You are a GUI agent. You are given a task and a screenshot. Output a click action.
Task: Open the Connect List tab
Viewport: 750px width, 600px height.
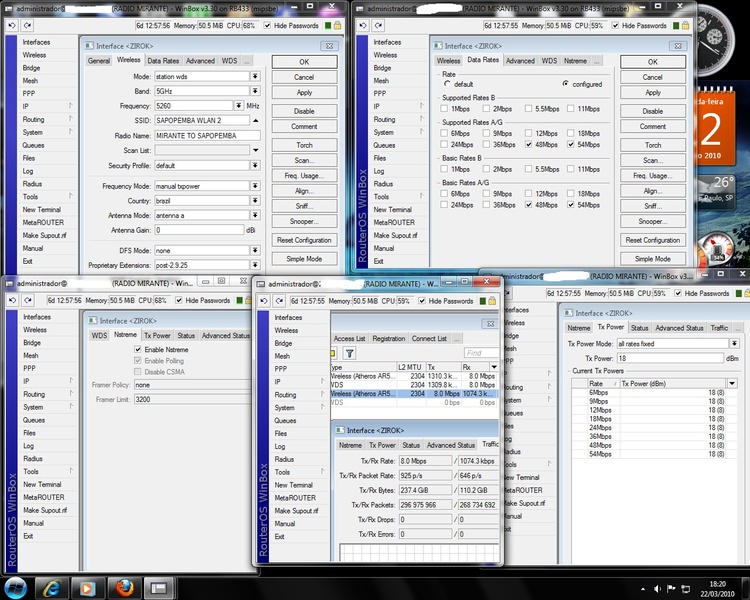pos(429,338)
